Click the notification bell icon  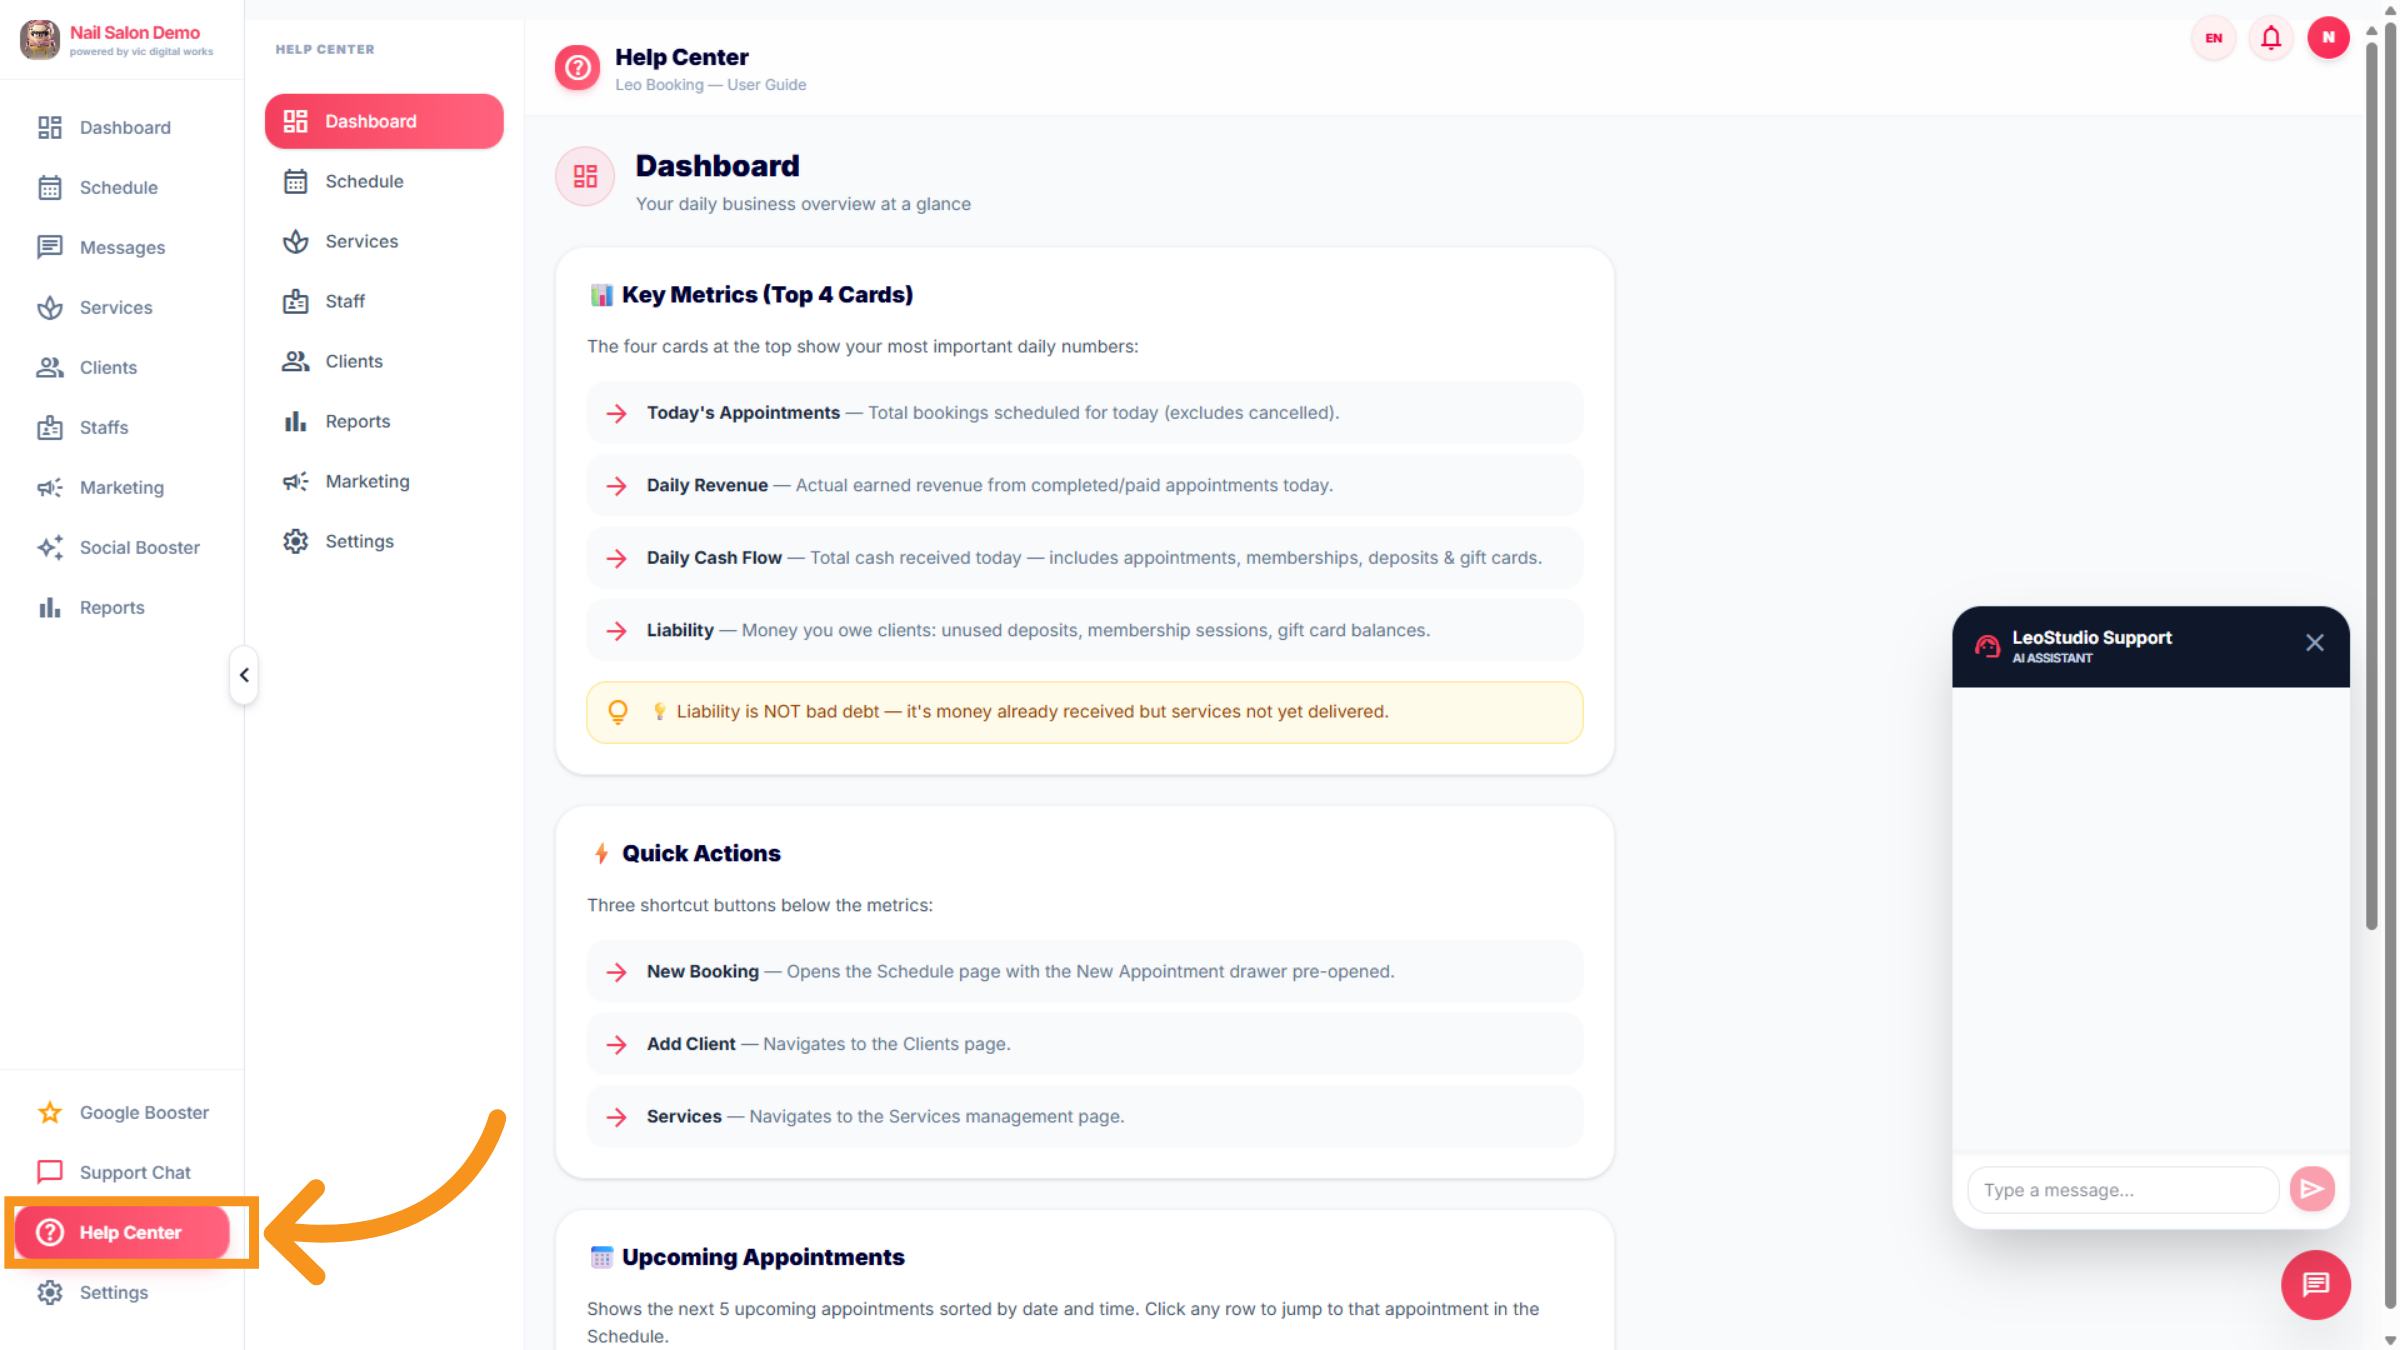(2271, 38)
